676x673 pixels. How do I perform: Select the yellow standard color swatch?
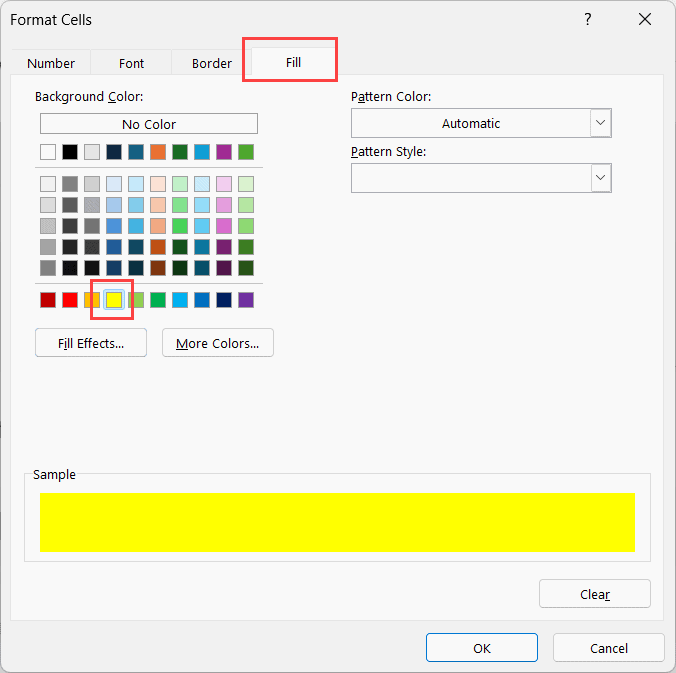click(114, 300)
